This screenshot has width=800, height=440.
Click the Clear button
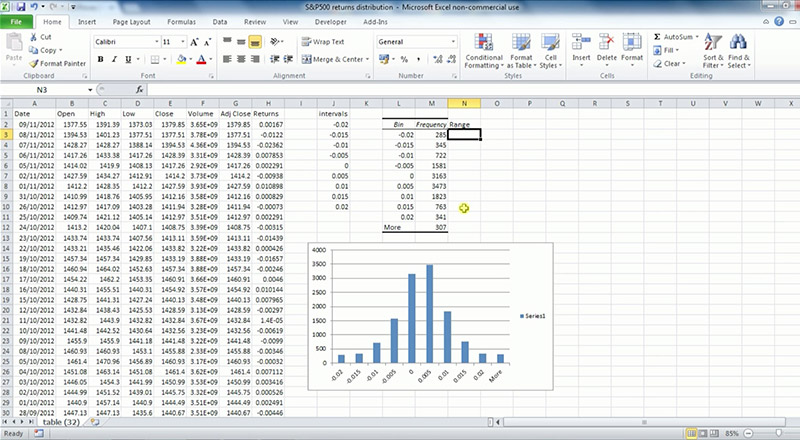pyautogui.click(x=668, y=64)
